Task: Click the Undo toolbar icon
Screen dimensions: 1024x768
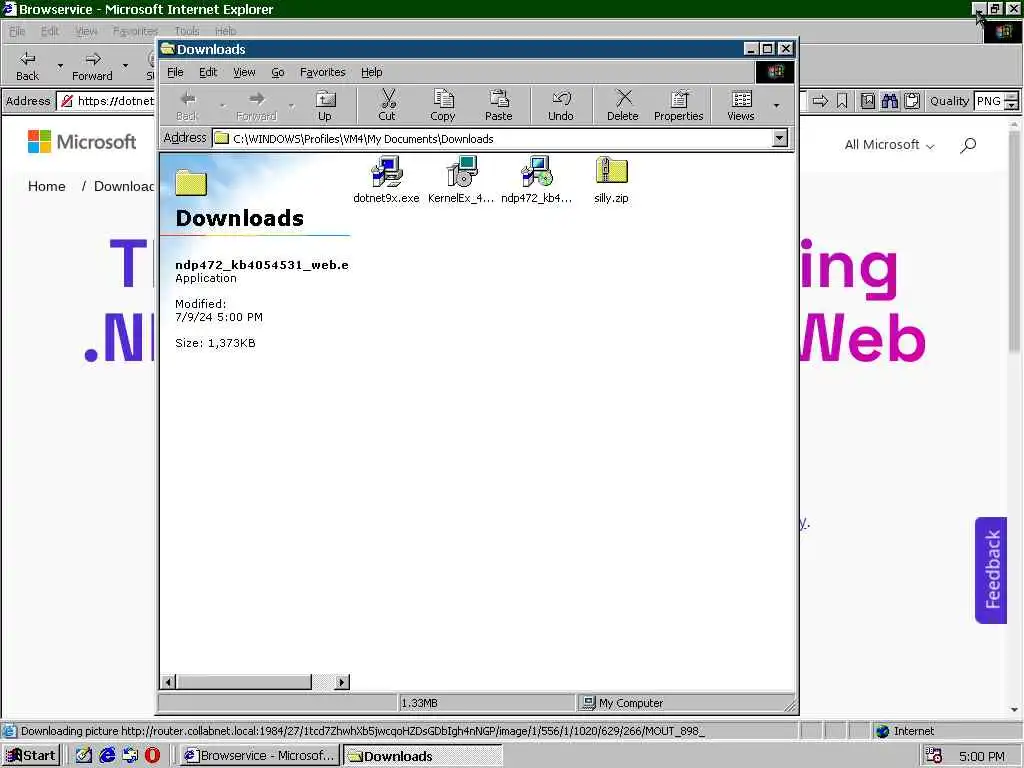Action: [561, 106]
